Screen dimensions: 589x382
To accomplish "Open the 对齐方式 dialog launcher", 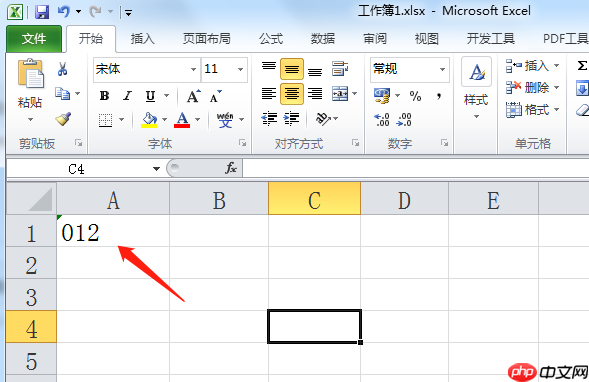I will point(355,142).
